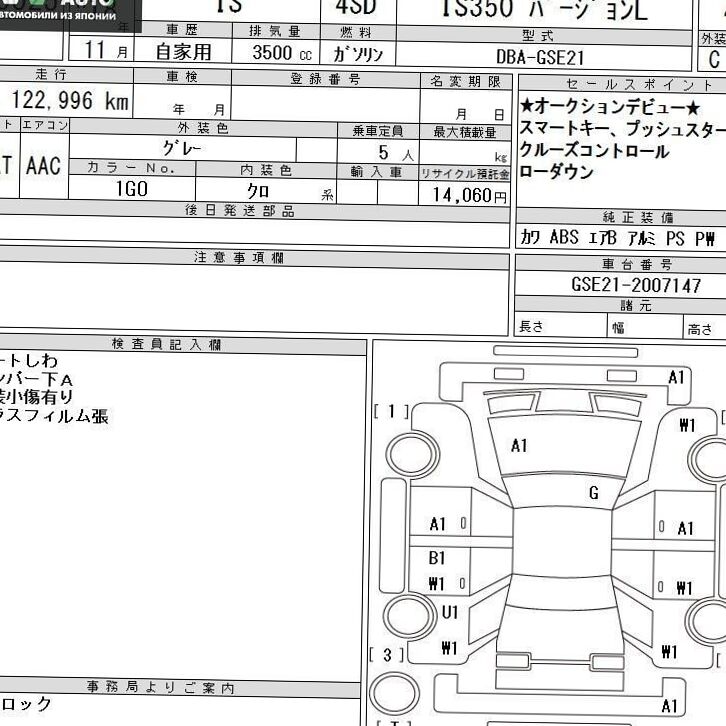Select the 事務局よりご案内 section header

pos(160,687)
